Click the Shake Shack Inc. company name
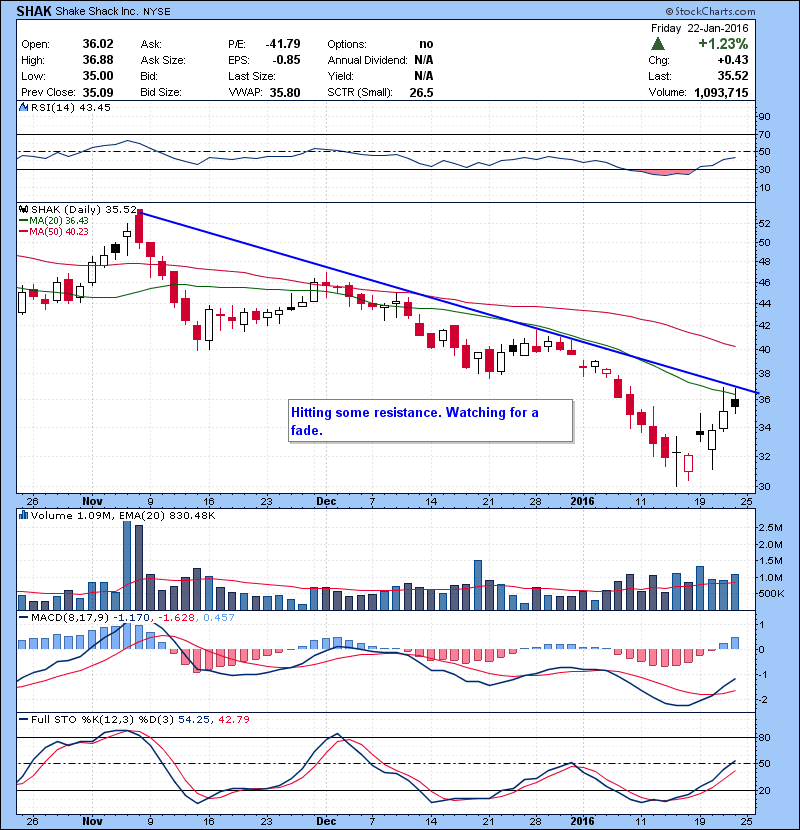Image resolution: width=800 pixels, height=830 pixels. (97, 11)
